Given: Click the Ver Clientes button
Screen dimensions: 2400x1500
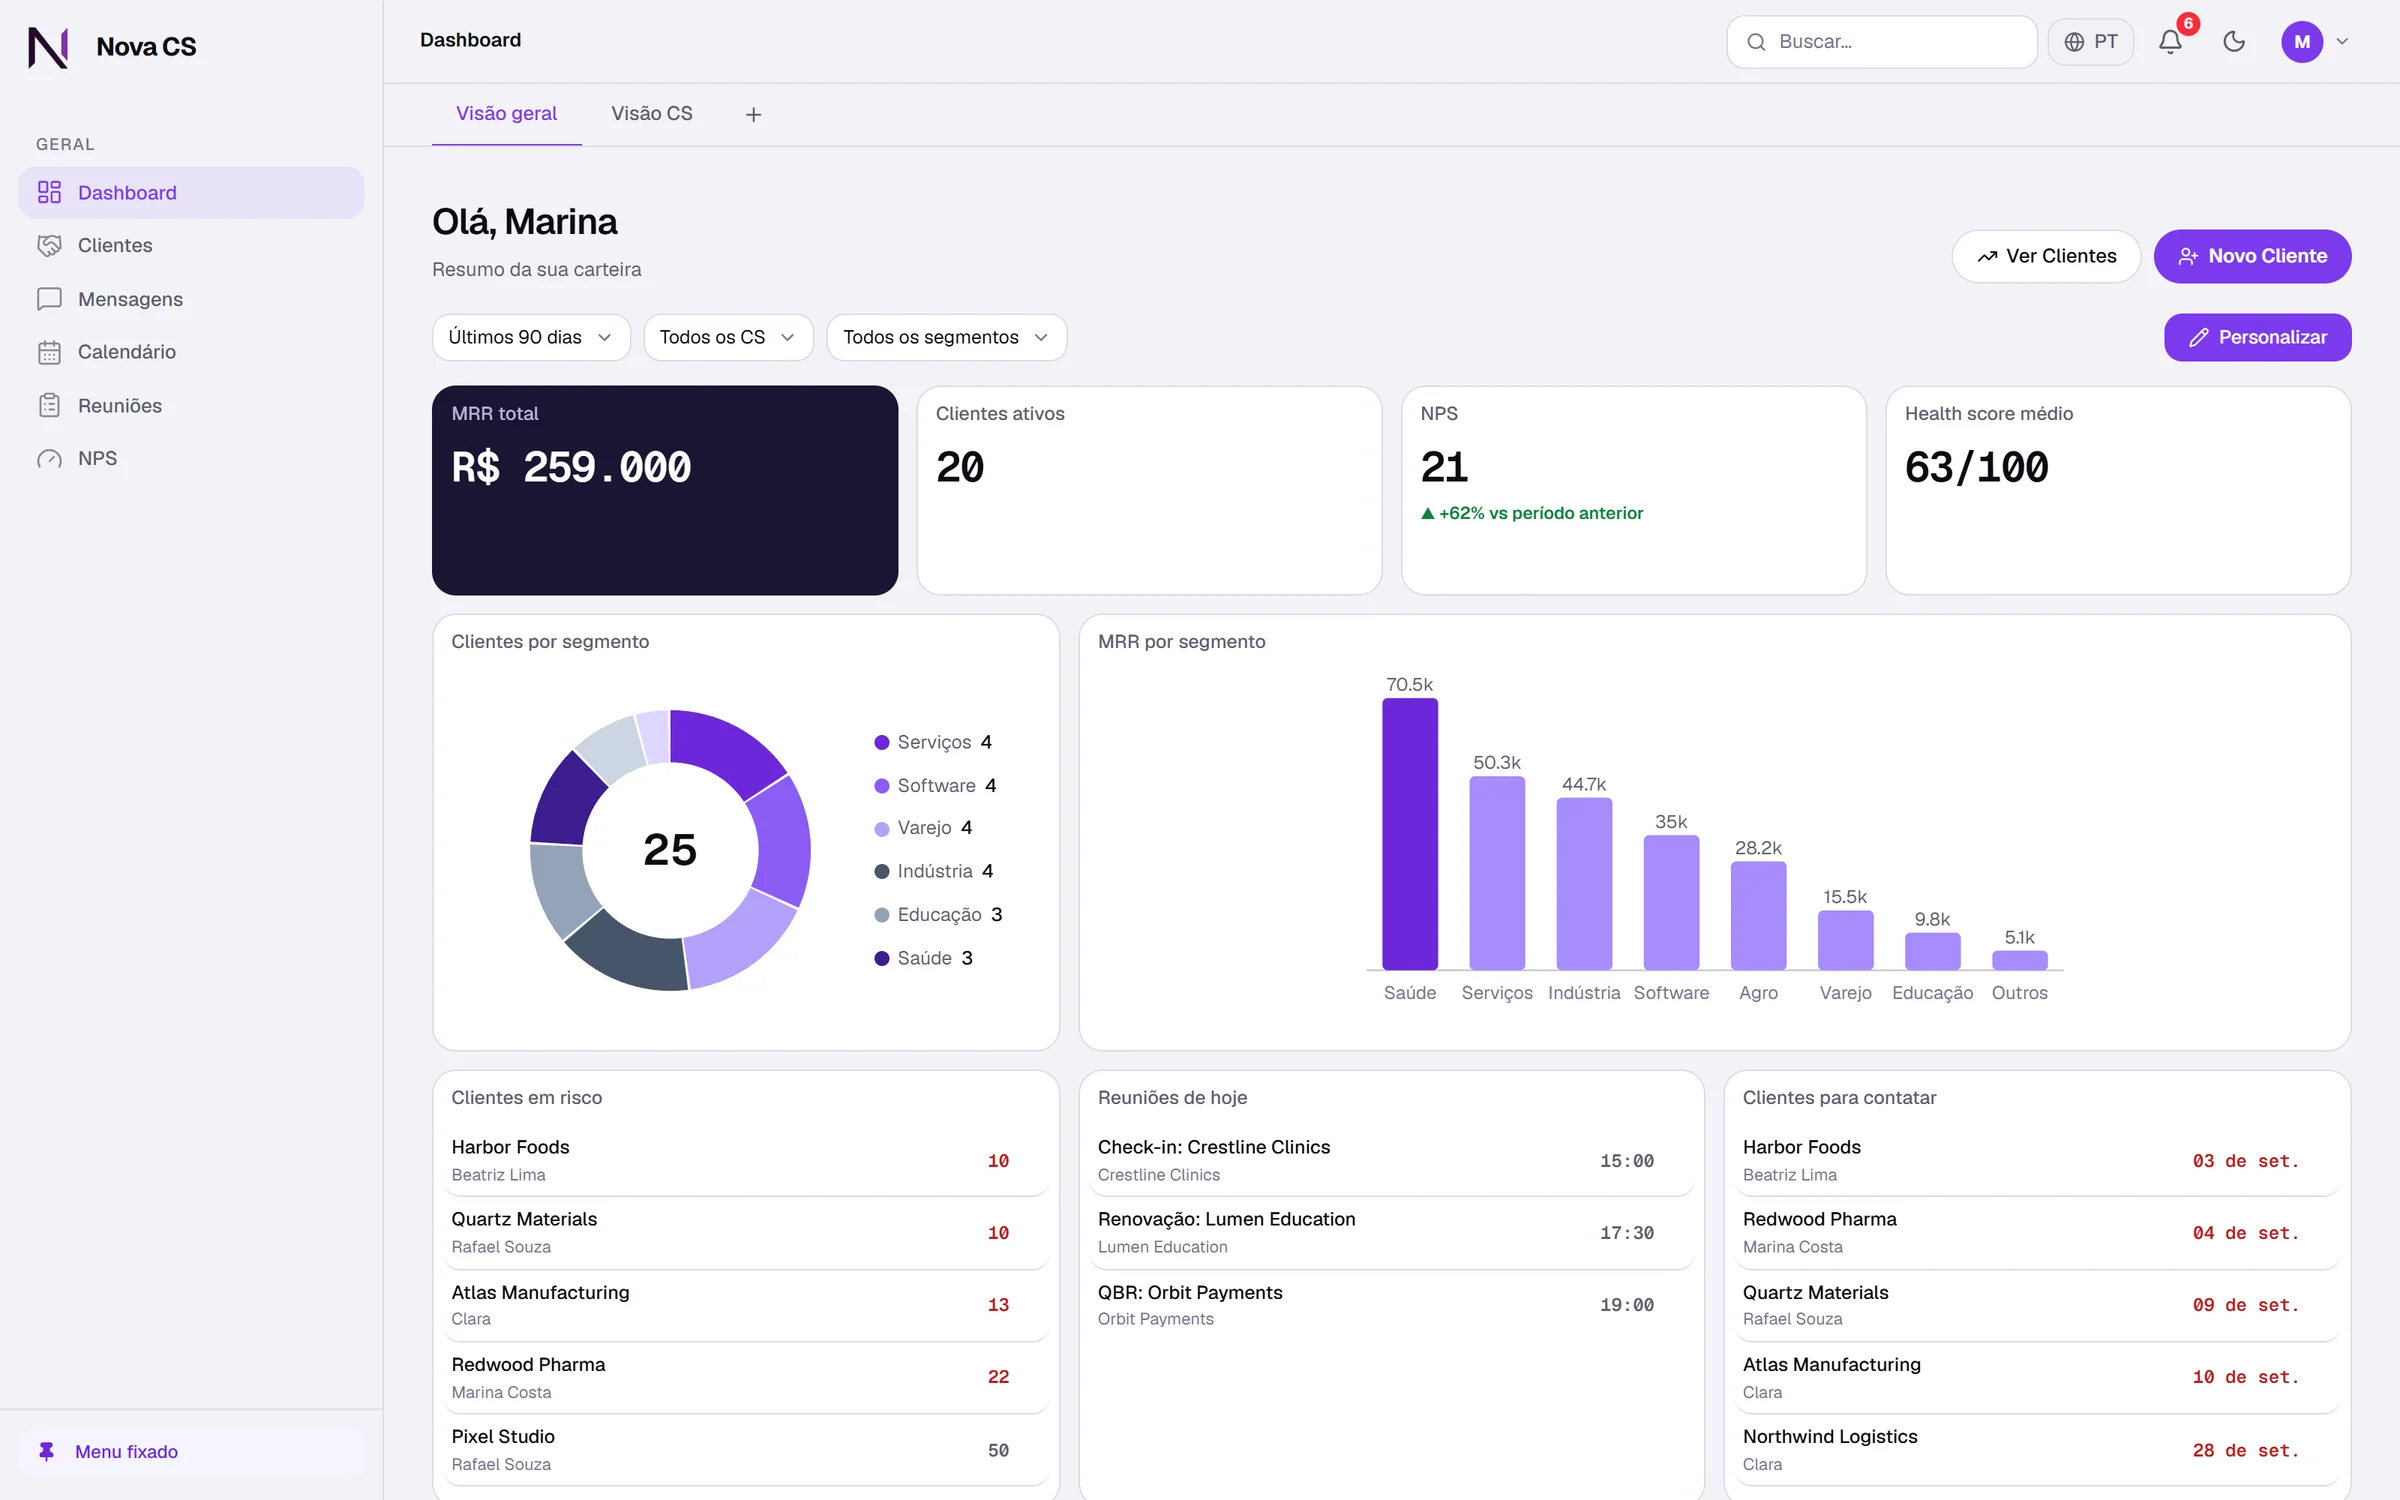Looking at the screenshot, I should point(2046,257).
